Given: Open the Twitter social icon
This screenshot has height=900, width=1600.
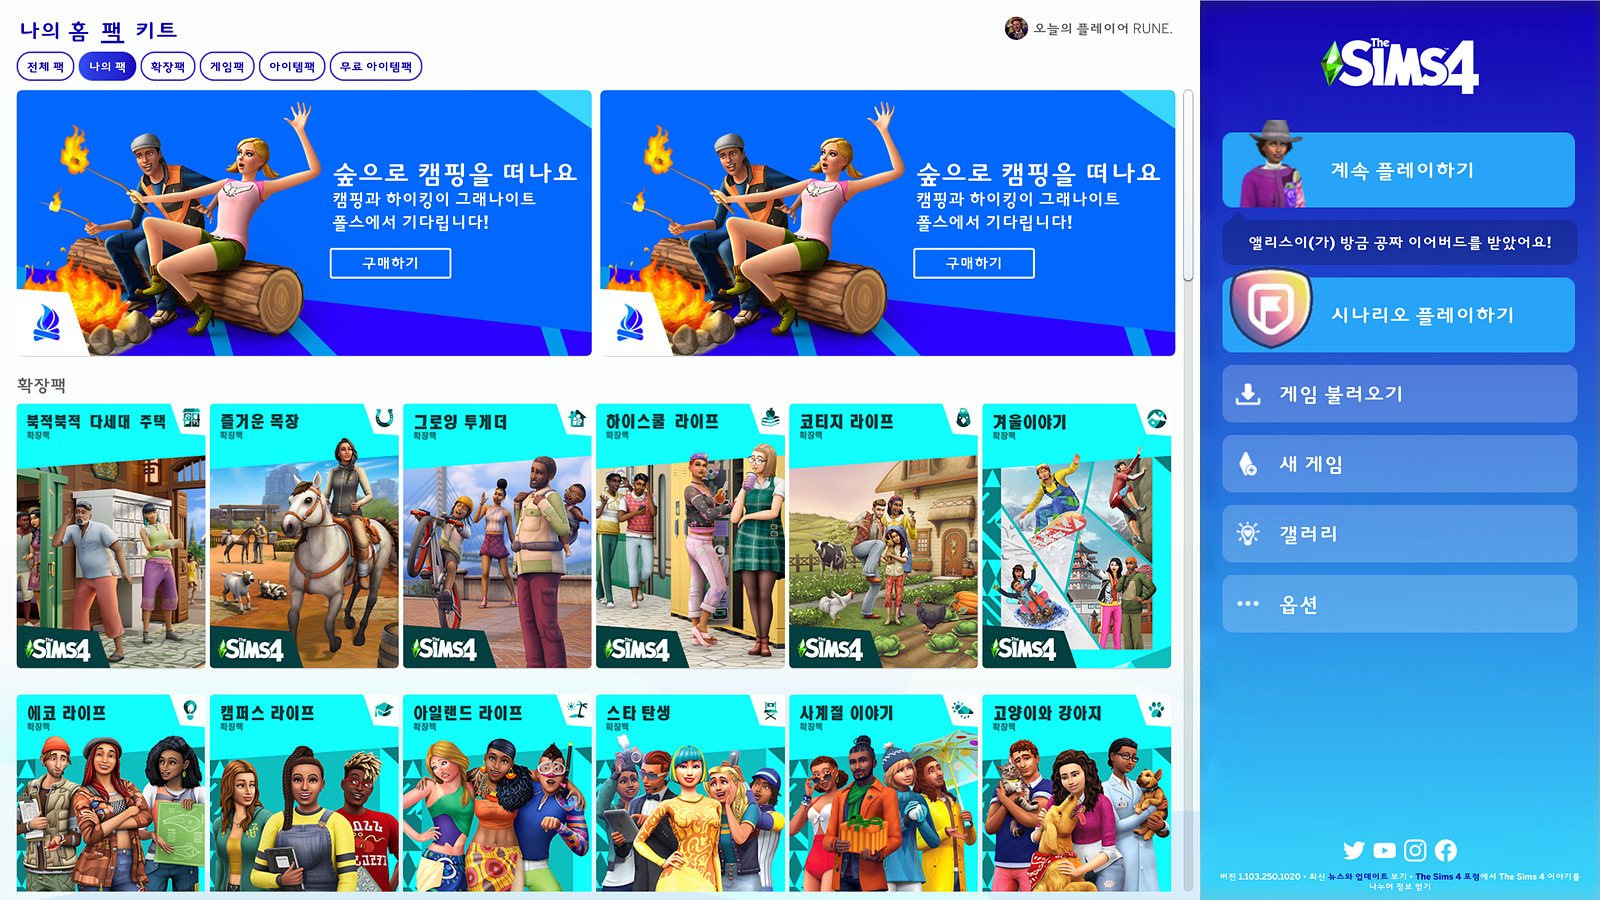Looking at the screenshot, I should [x=1354, y=850].
